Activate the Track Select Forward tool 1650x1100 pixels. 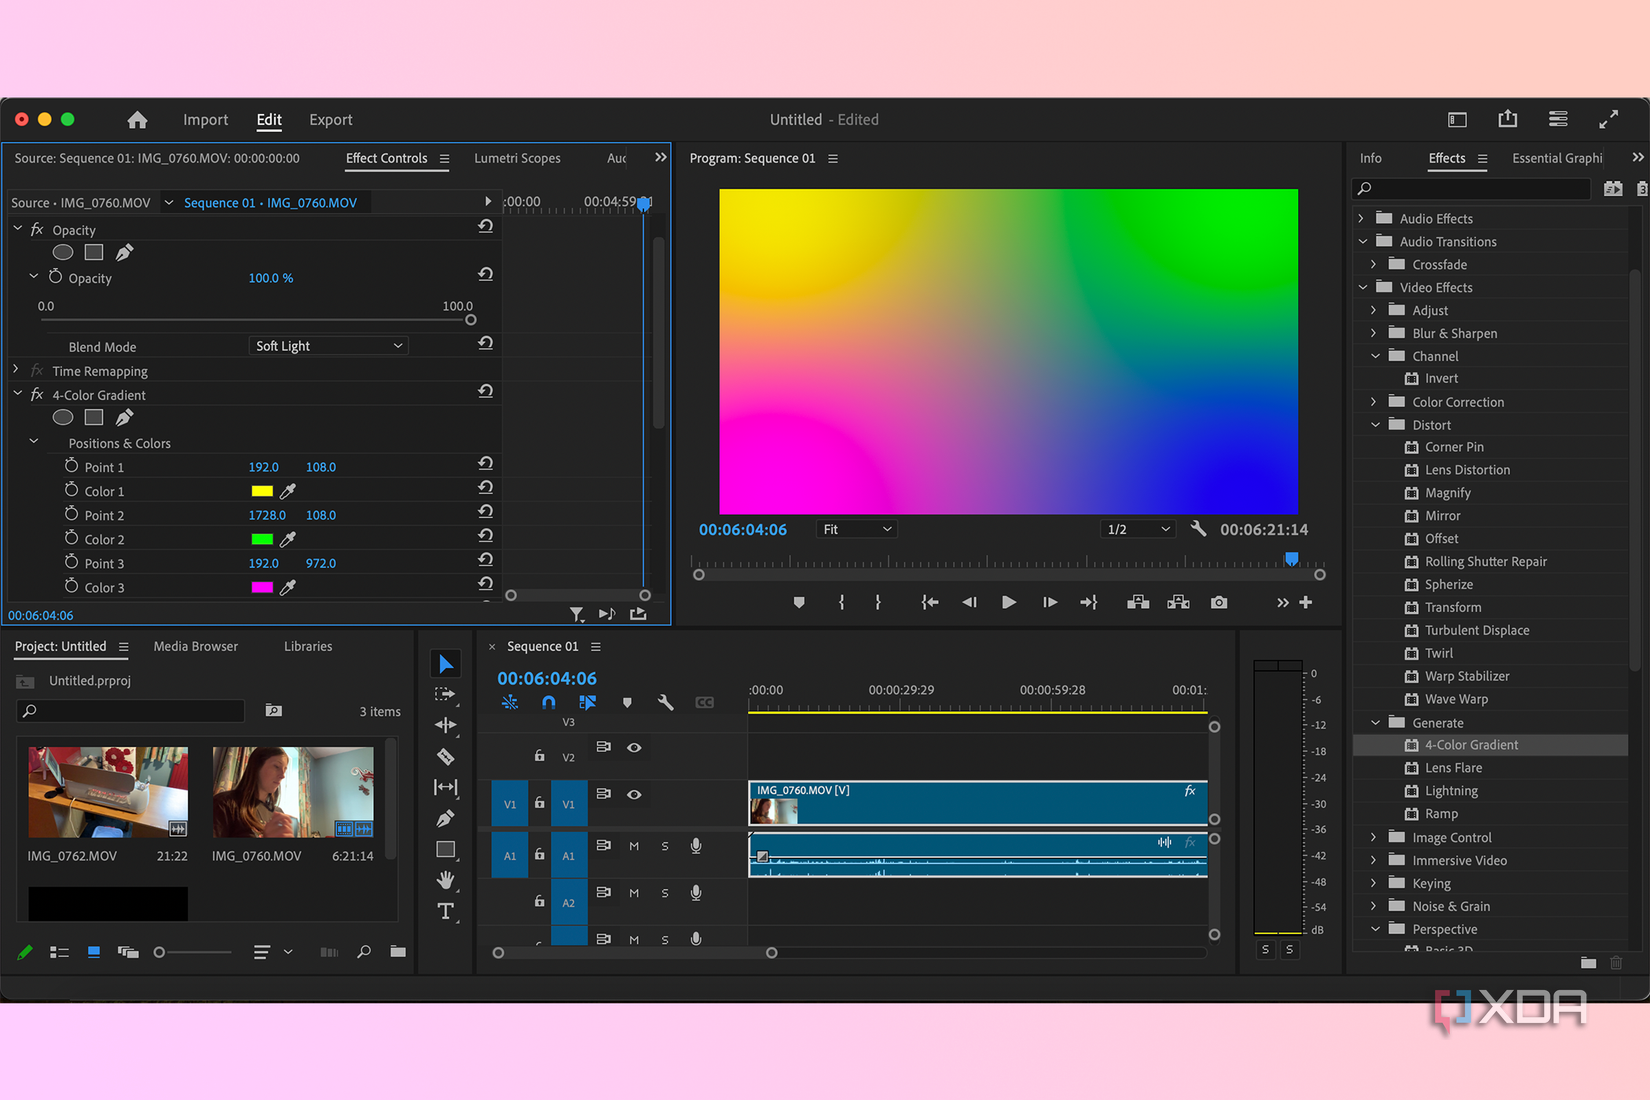(x=445, y=694)
